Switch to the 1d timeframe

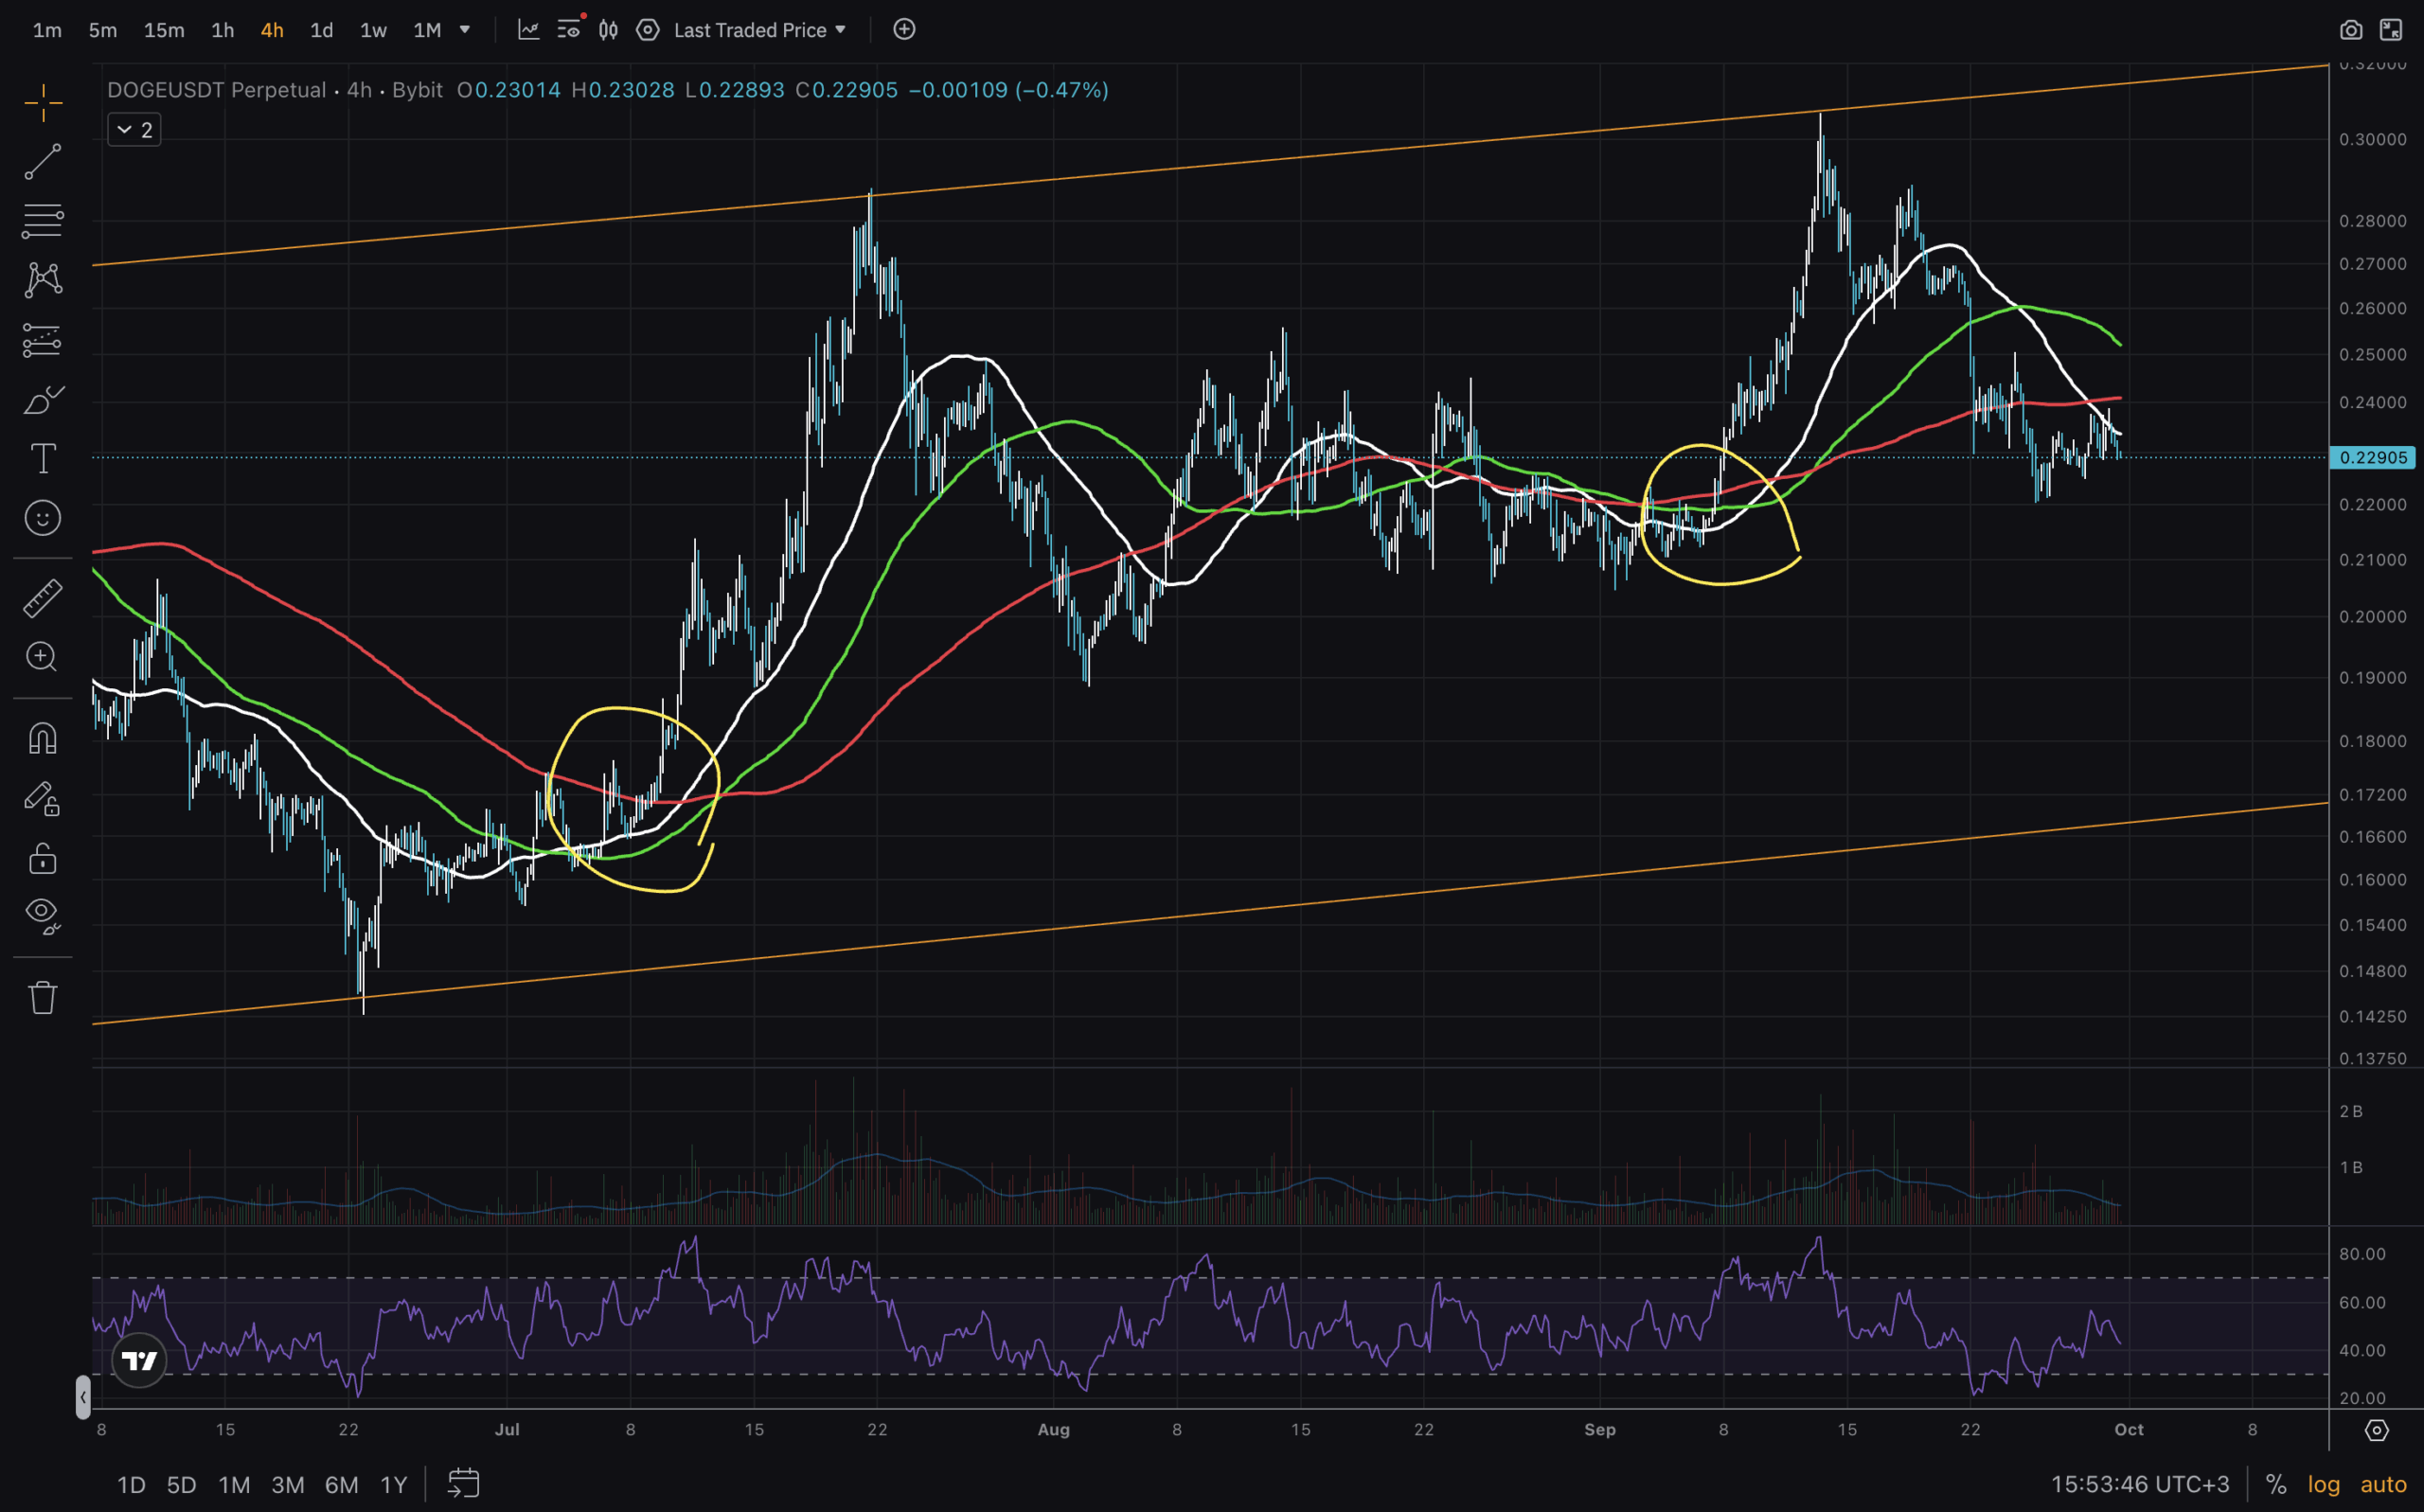[x=321, y=30]
